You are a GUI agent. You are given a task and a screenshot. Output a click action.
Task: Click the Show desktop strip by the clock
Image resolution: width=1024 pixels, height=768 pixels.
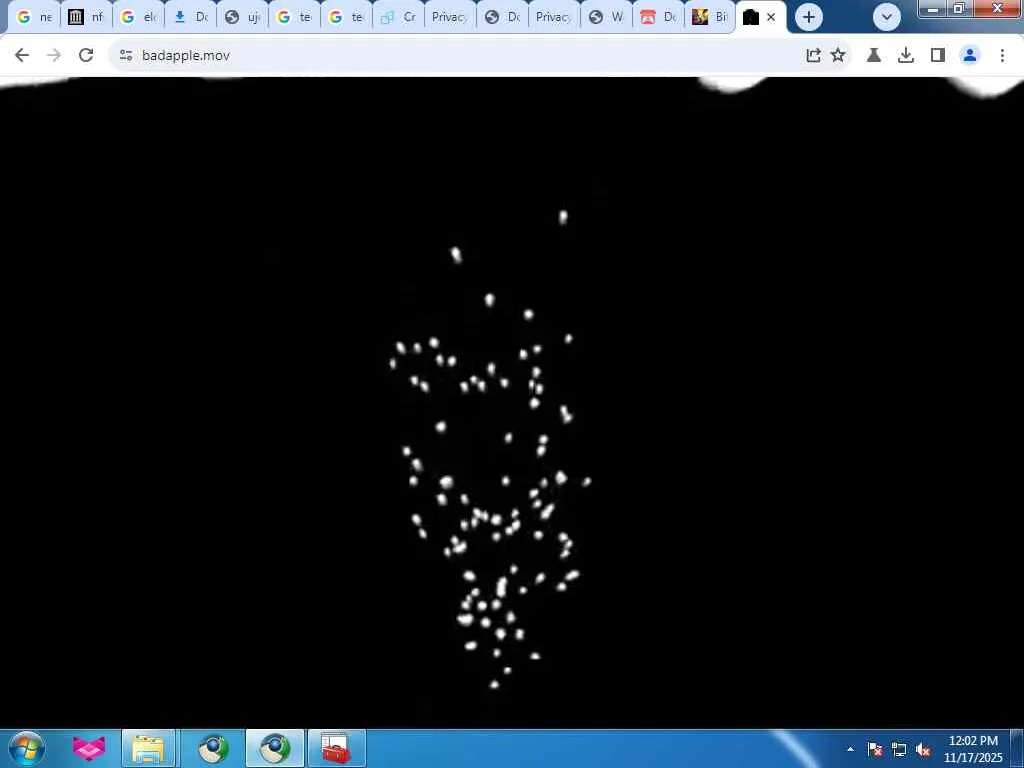(1017, 749)
